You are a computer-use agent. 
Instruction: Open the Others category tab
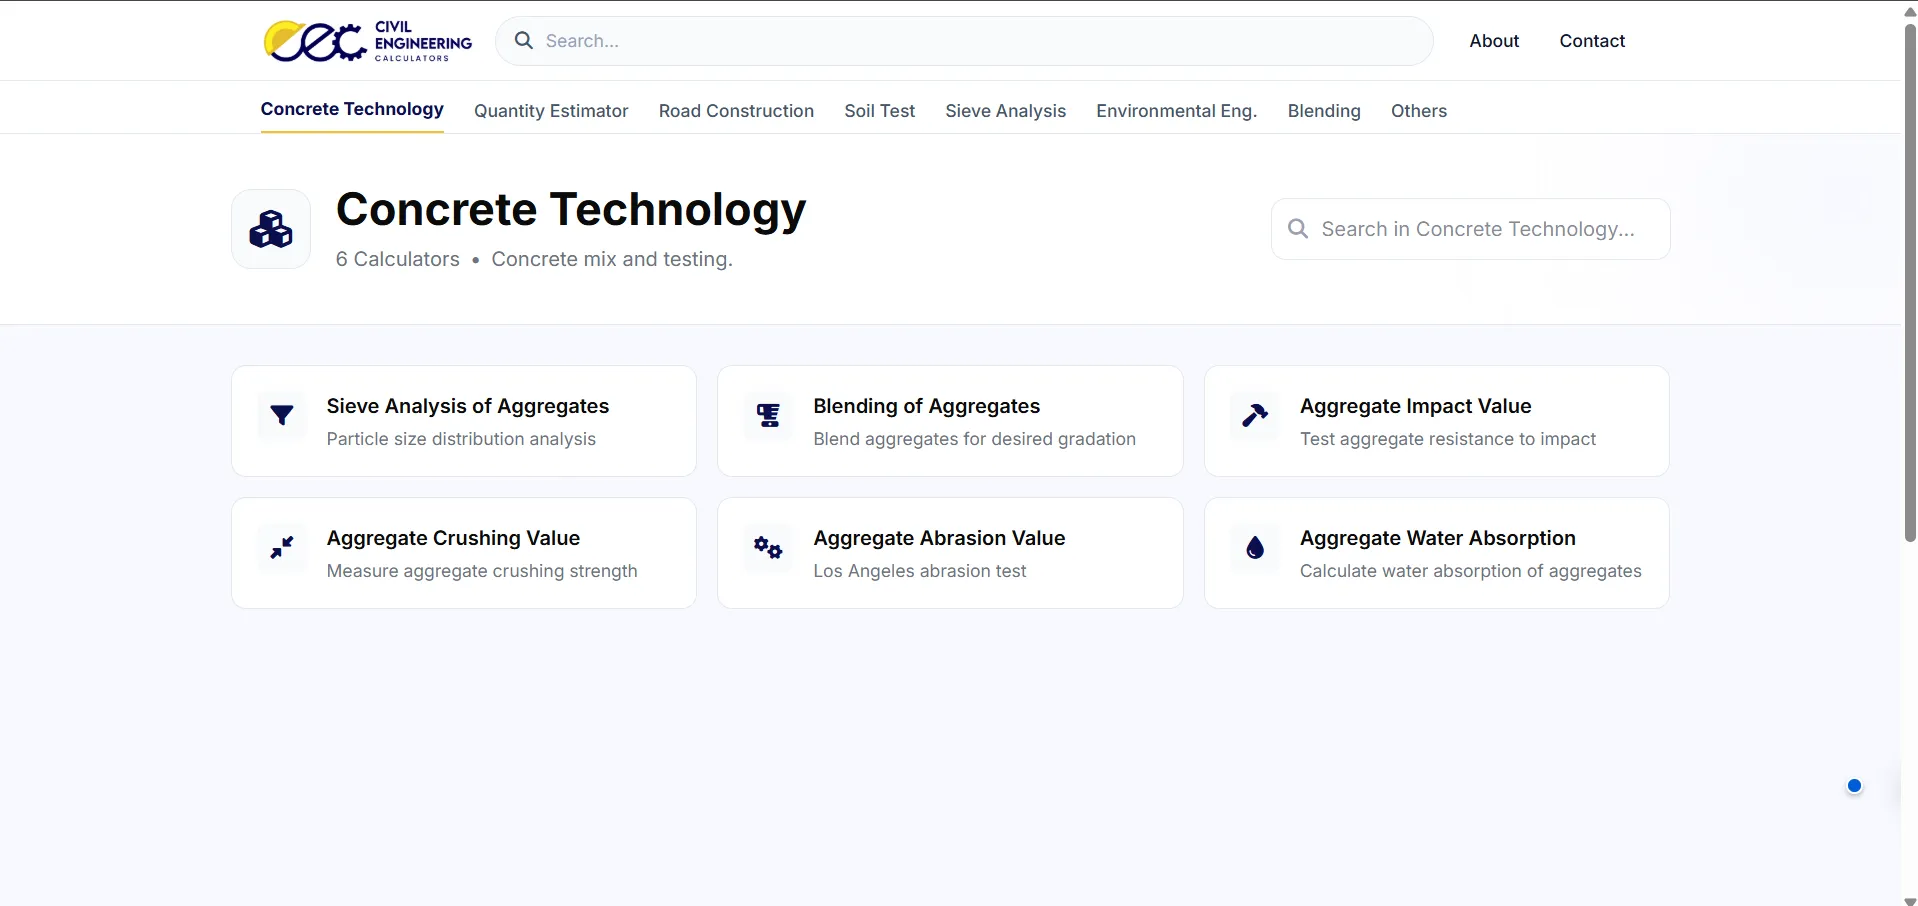click(x=1418, y=111)
